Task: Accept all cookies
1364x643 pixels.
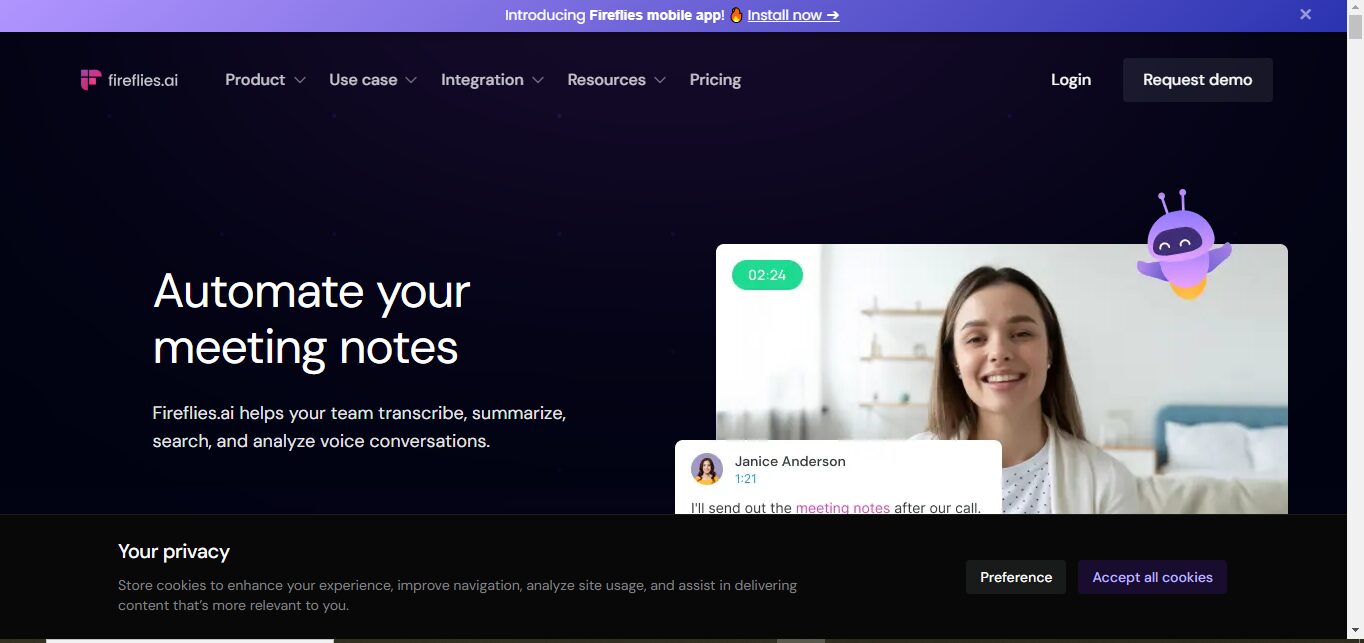Action: pos(1152,577)
